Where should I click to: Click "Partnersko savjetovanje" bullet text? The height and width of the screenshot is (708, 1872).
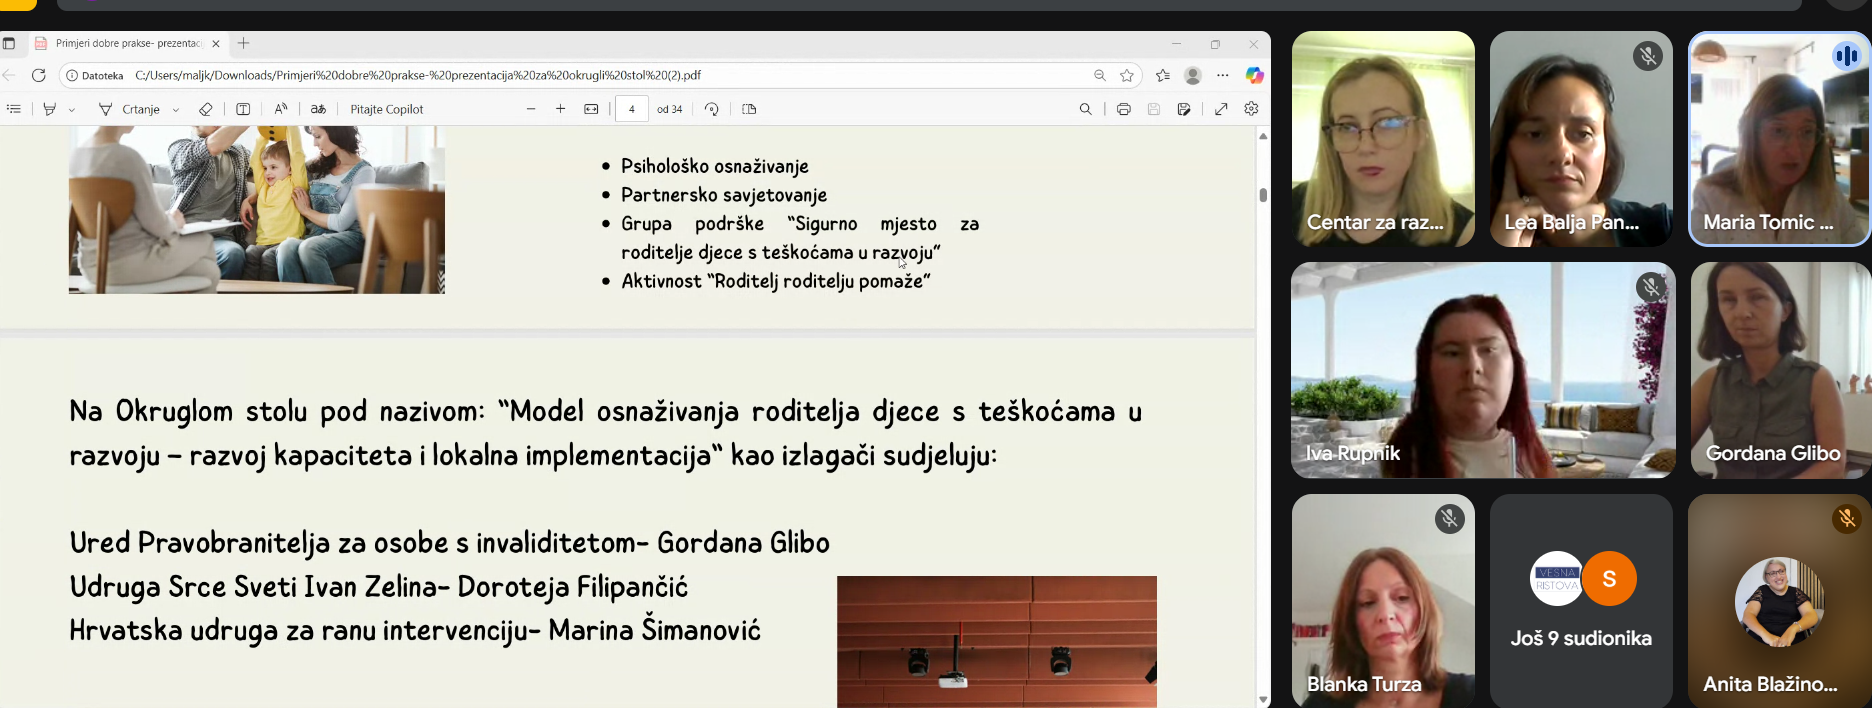point(724,195)
